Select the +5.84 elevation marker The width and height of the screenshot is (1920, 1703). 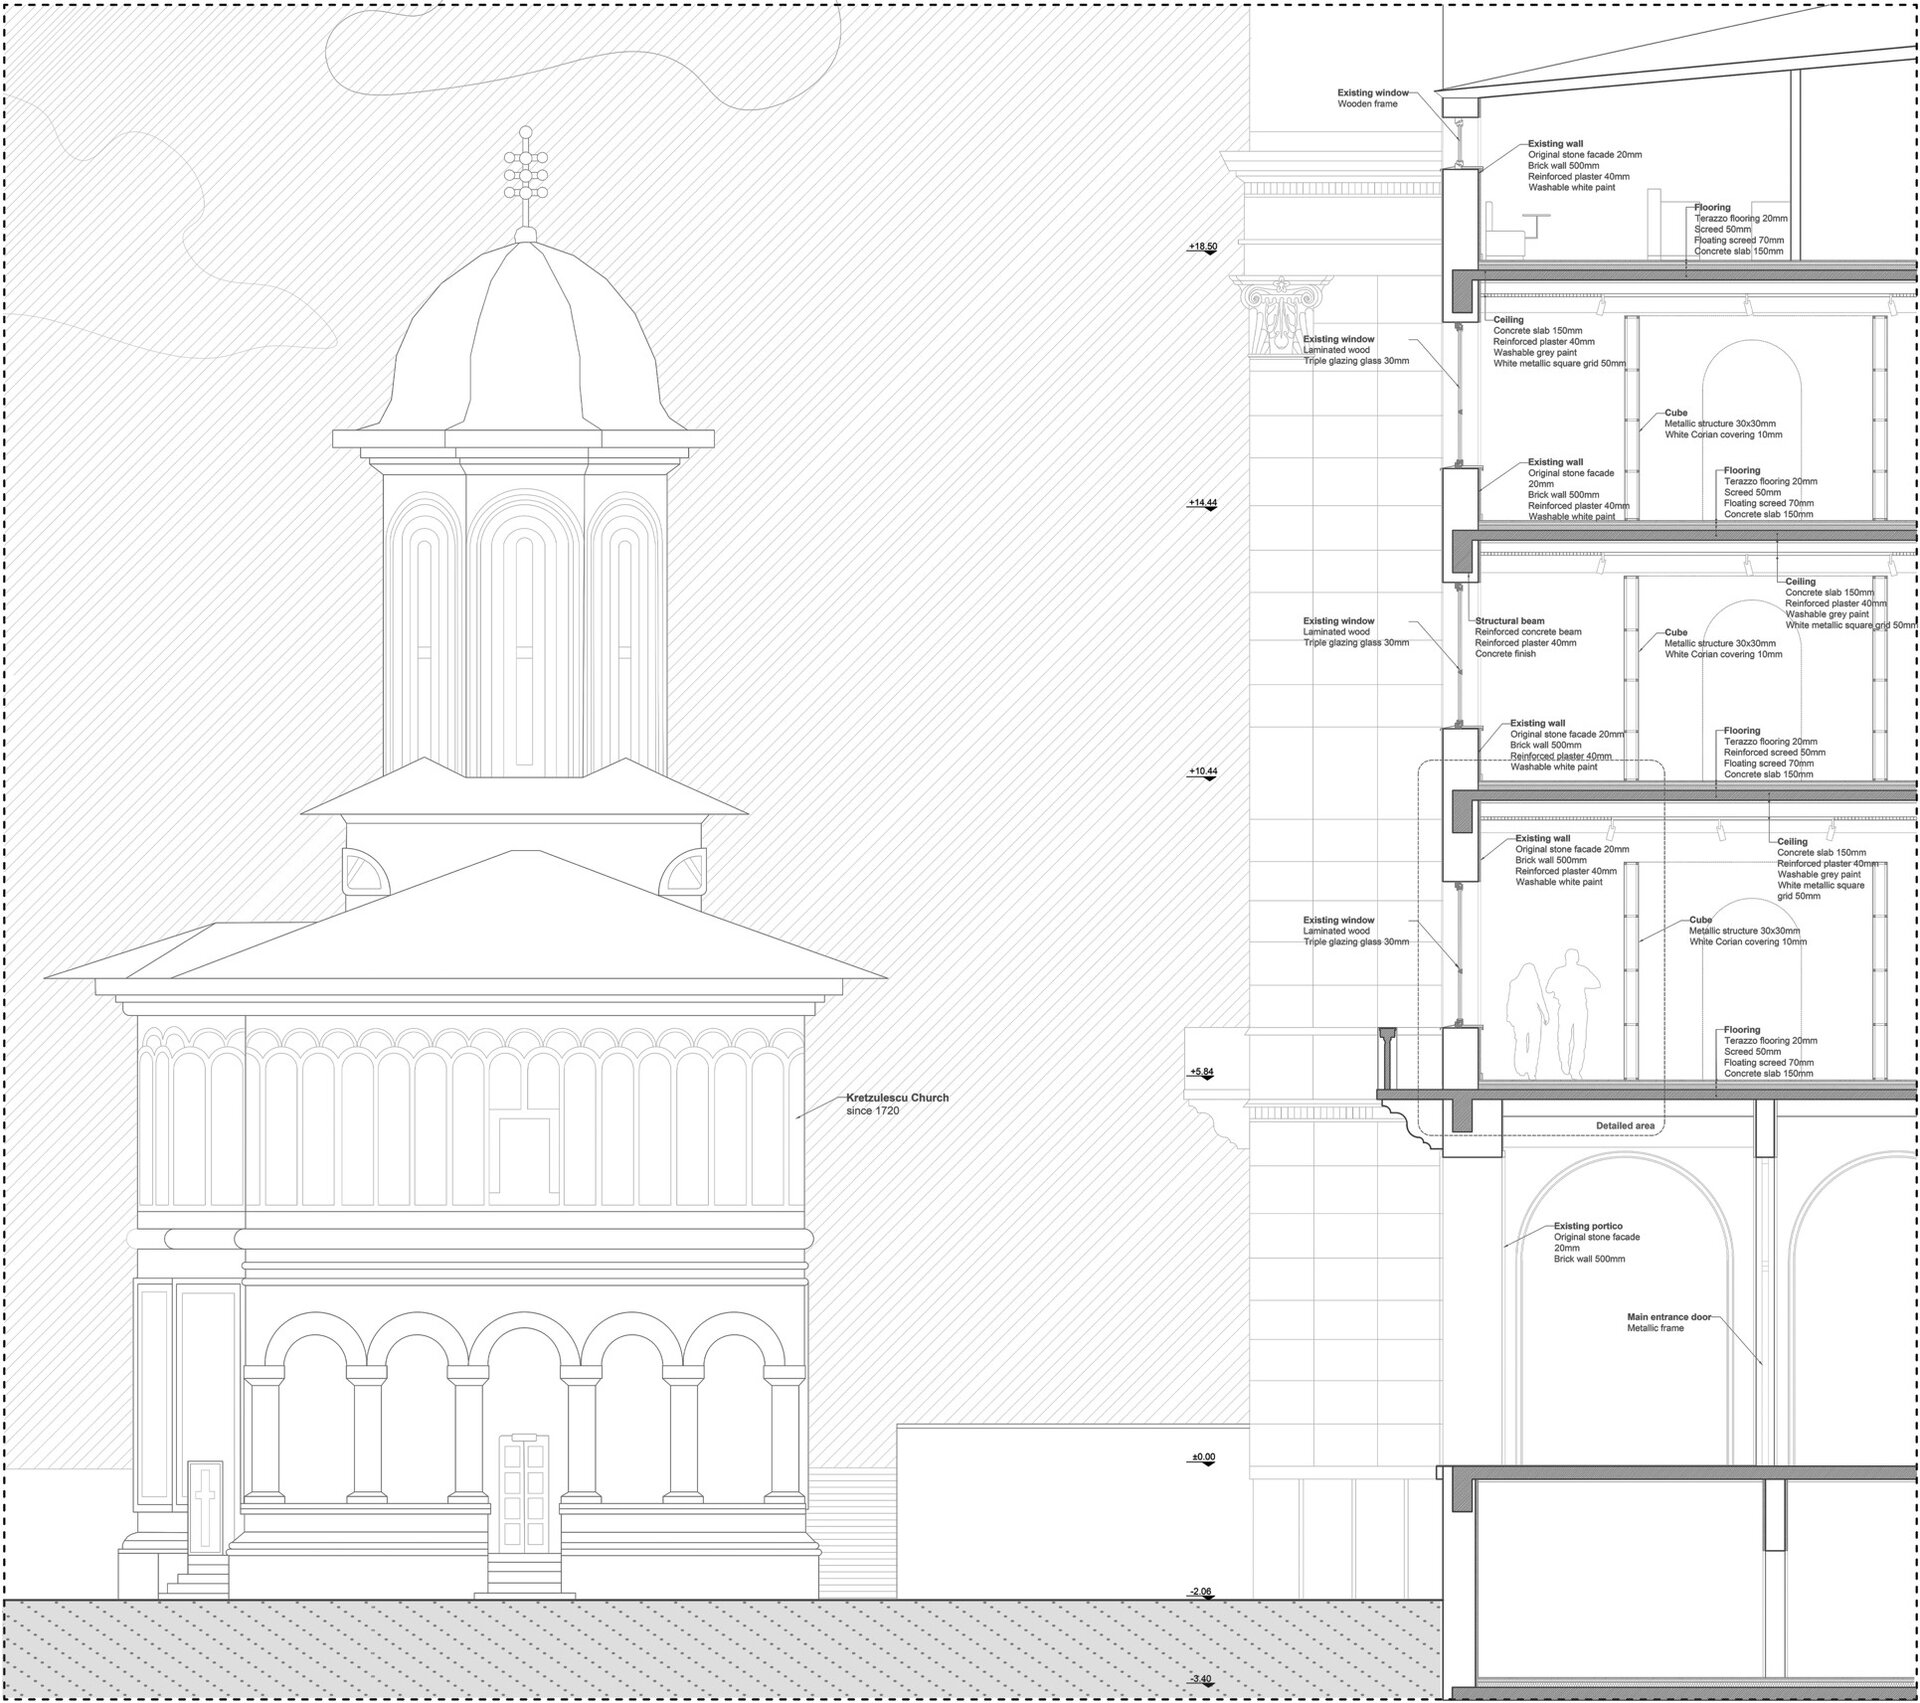tap(1202, 1072)
